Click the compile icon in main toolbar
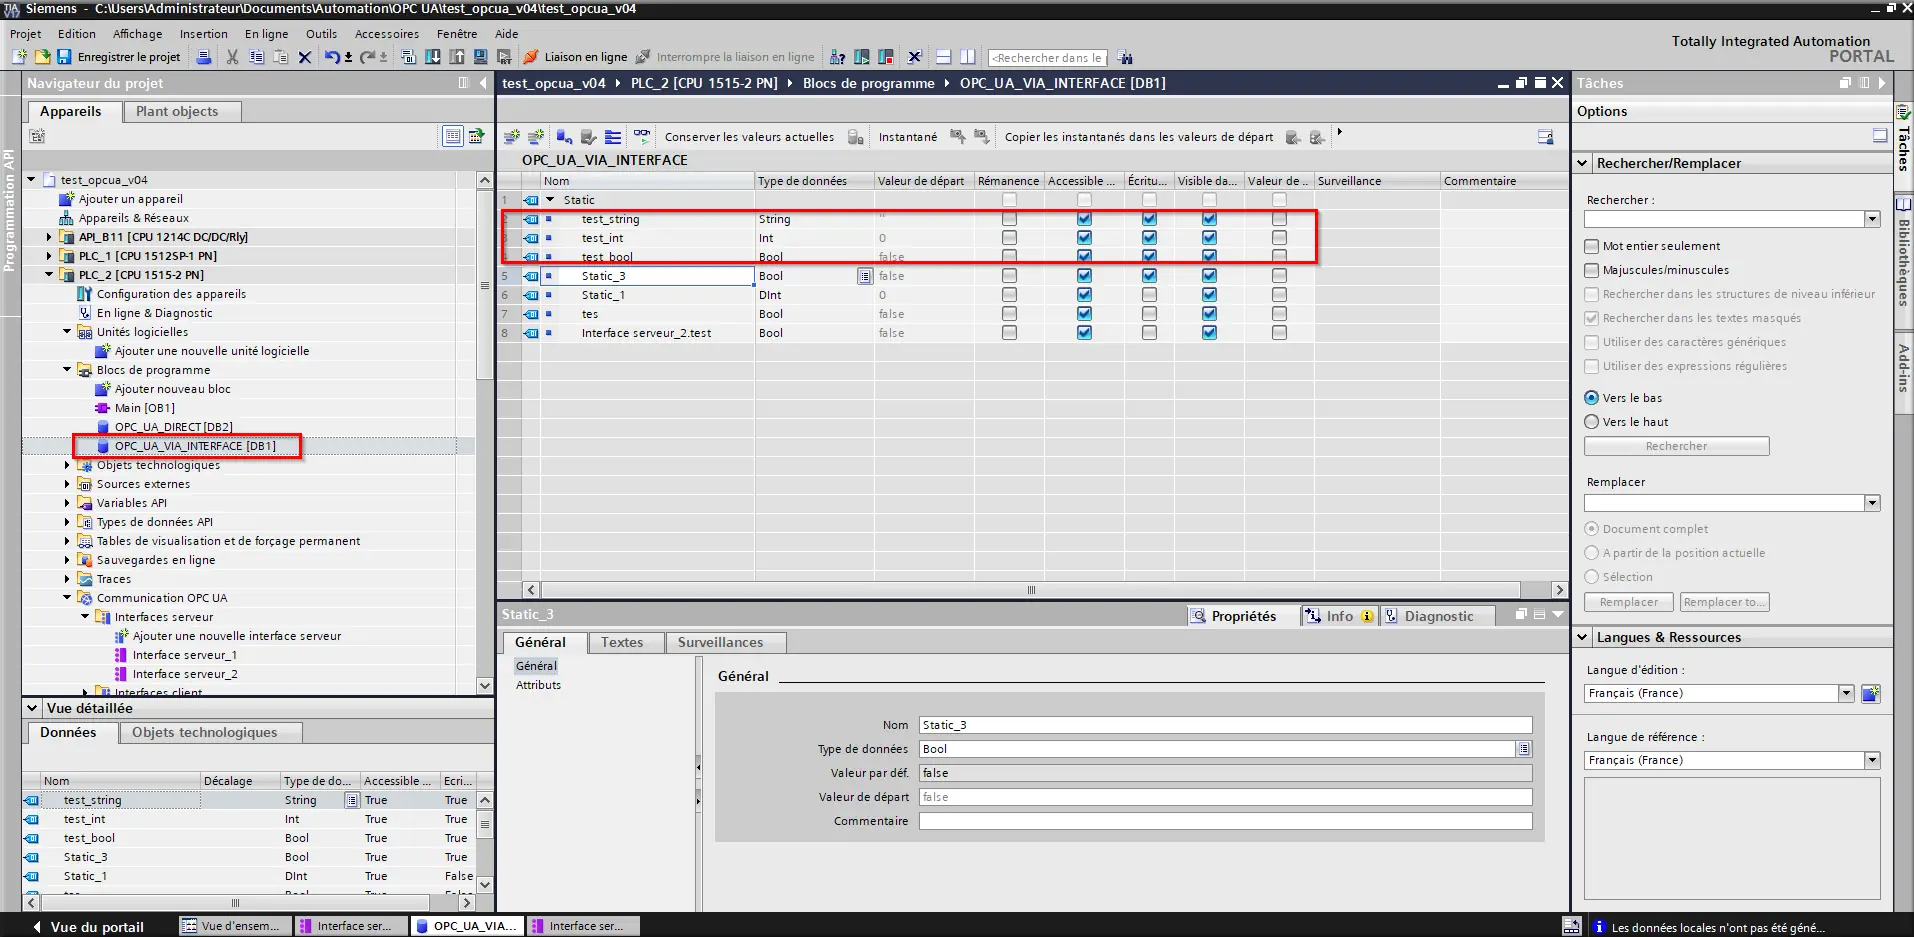 point(408,57)
